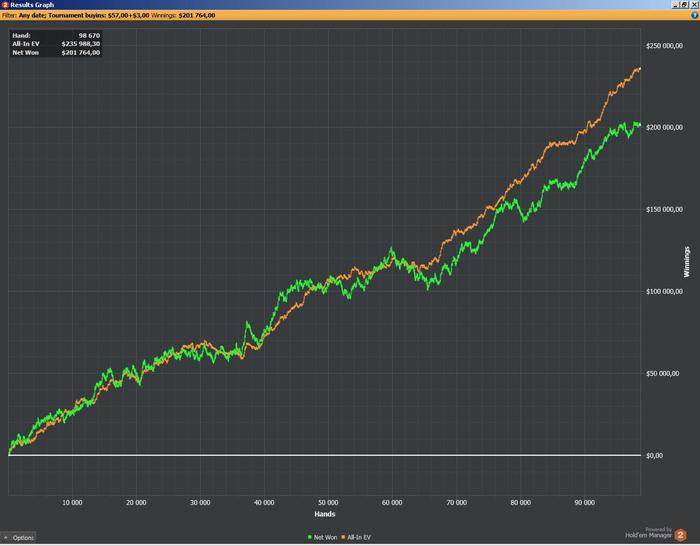Click the $150 000,00 axis label
Screen dimensions: 700x546
click(x=664, y=209)
